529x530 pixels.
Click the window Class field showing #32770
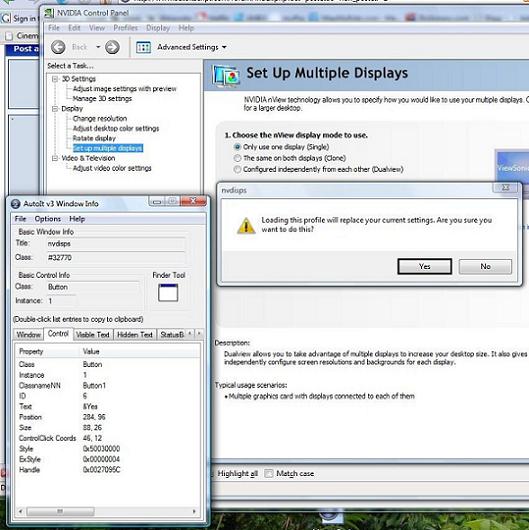point(116,258)
